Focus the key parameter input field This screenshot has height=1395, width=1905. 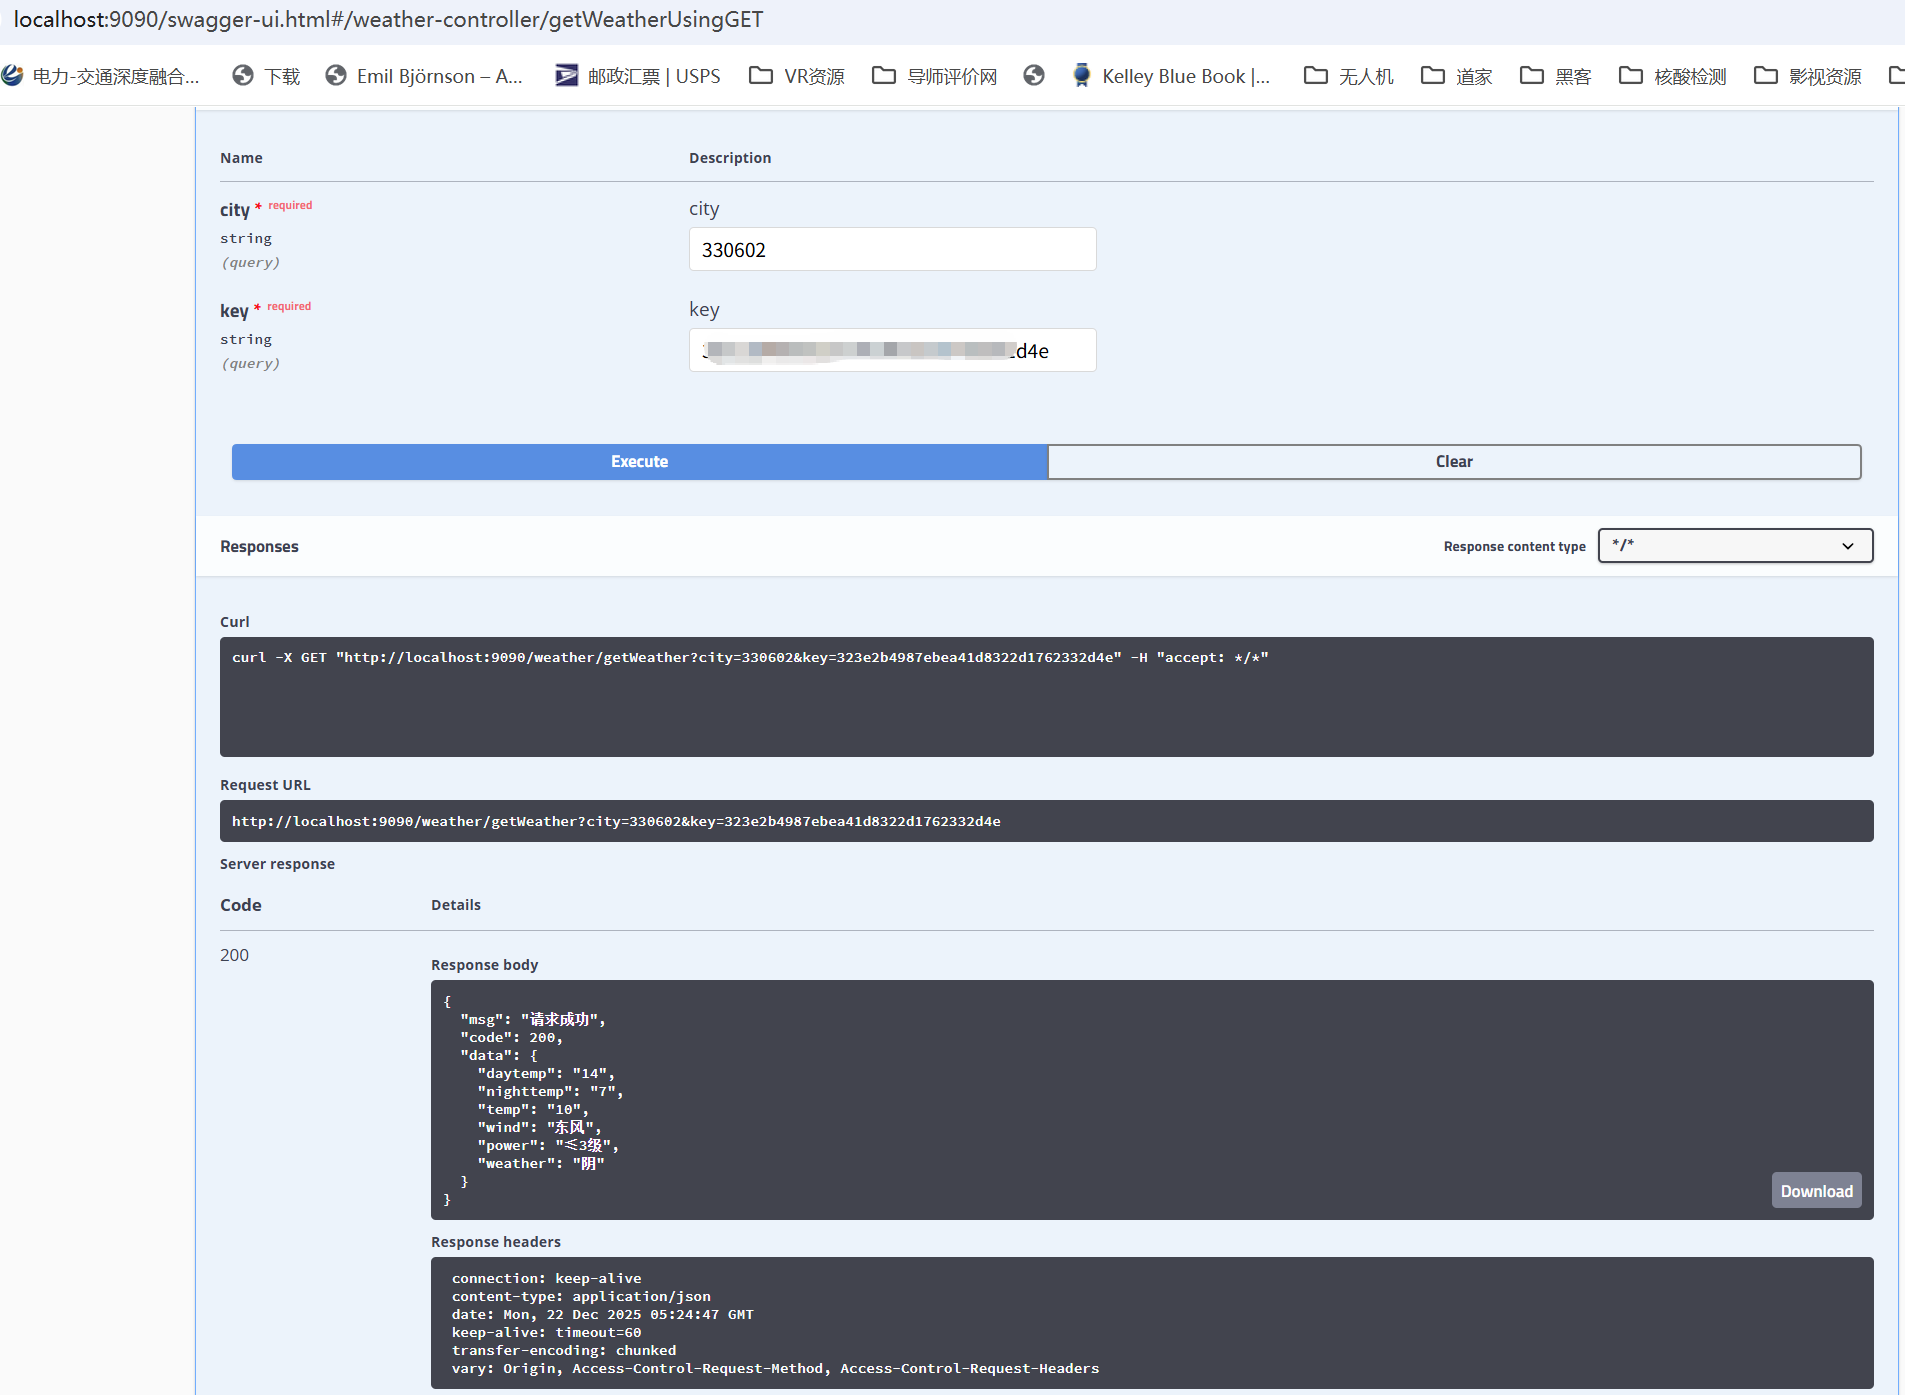coord(892,351)
